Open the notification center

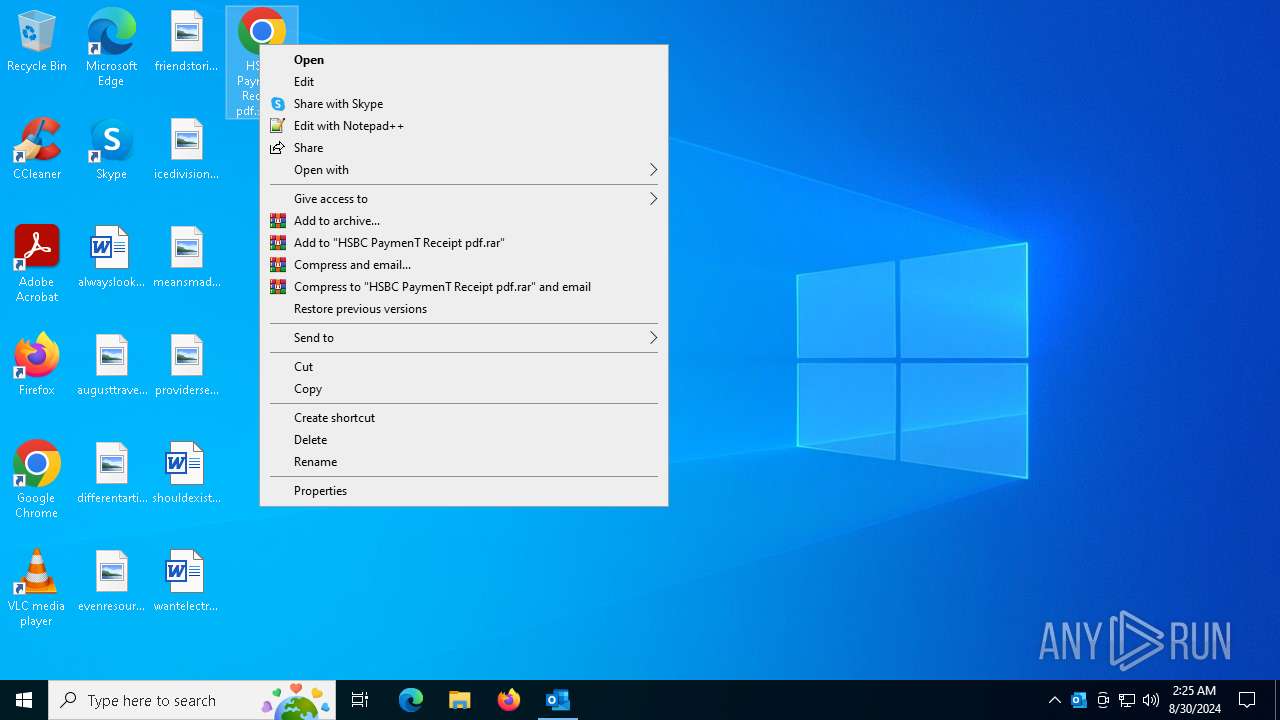coord(1247,700)
